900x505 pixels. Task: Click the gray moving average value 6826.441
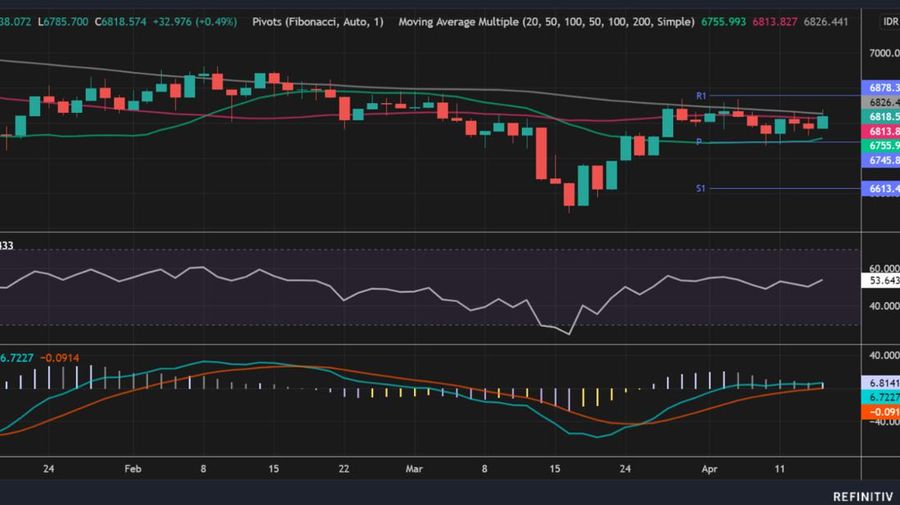825,22
